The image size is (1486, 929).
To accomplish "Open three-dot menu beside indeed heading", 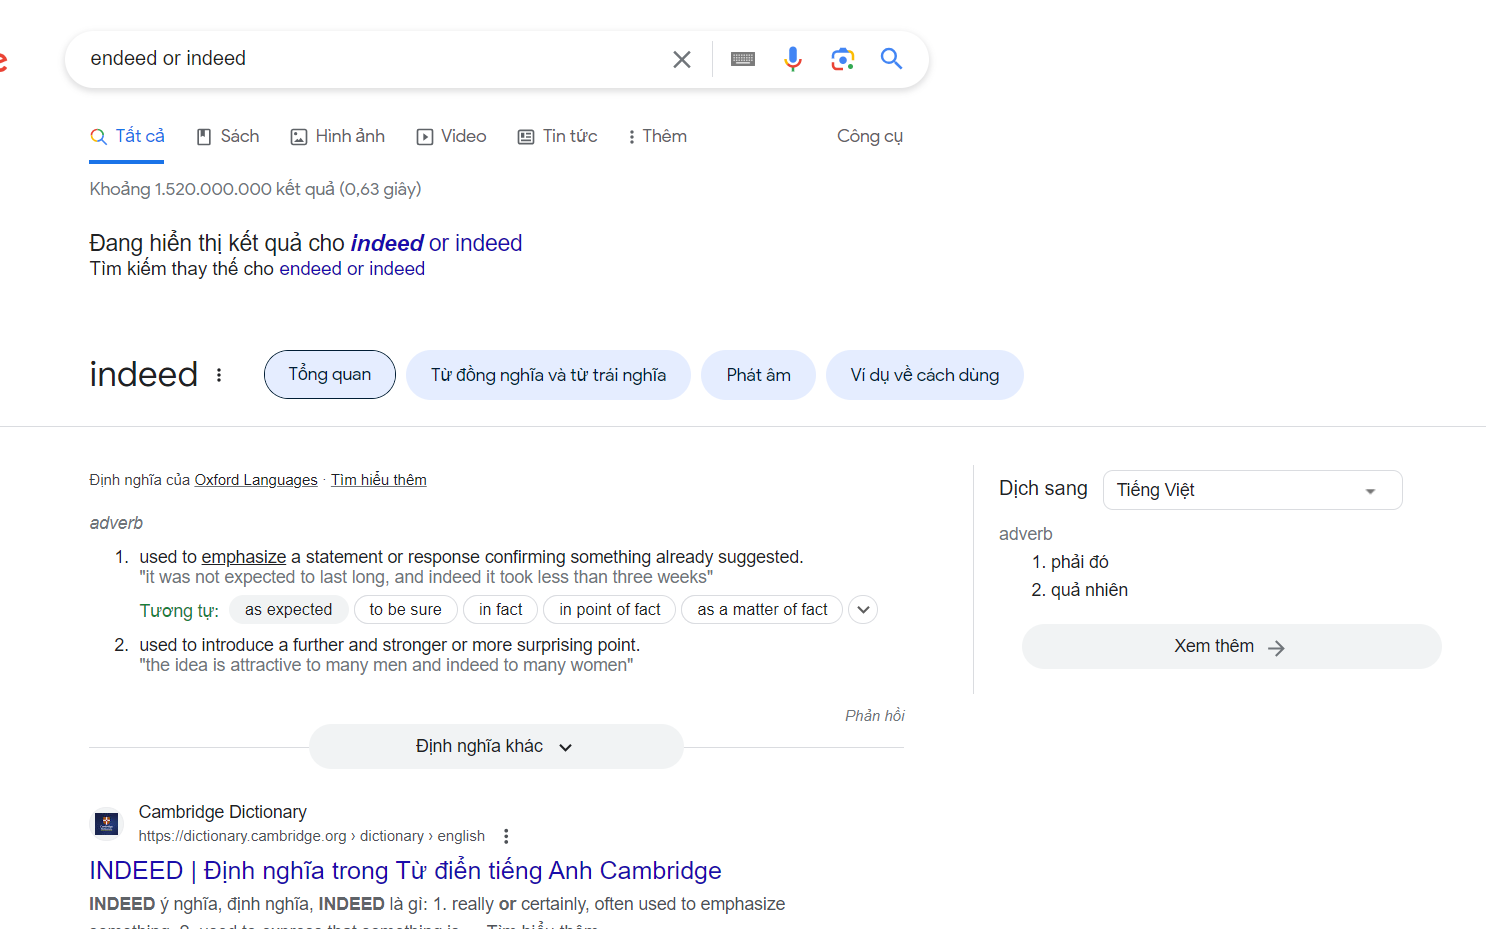I will coord(219,375).
